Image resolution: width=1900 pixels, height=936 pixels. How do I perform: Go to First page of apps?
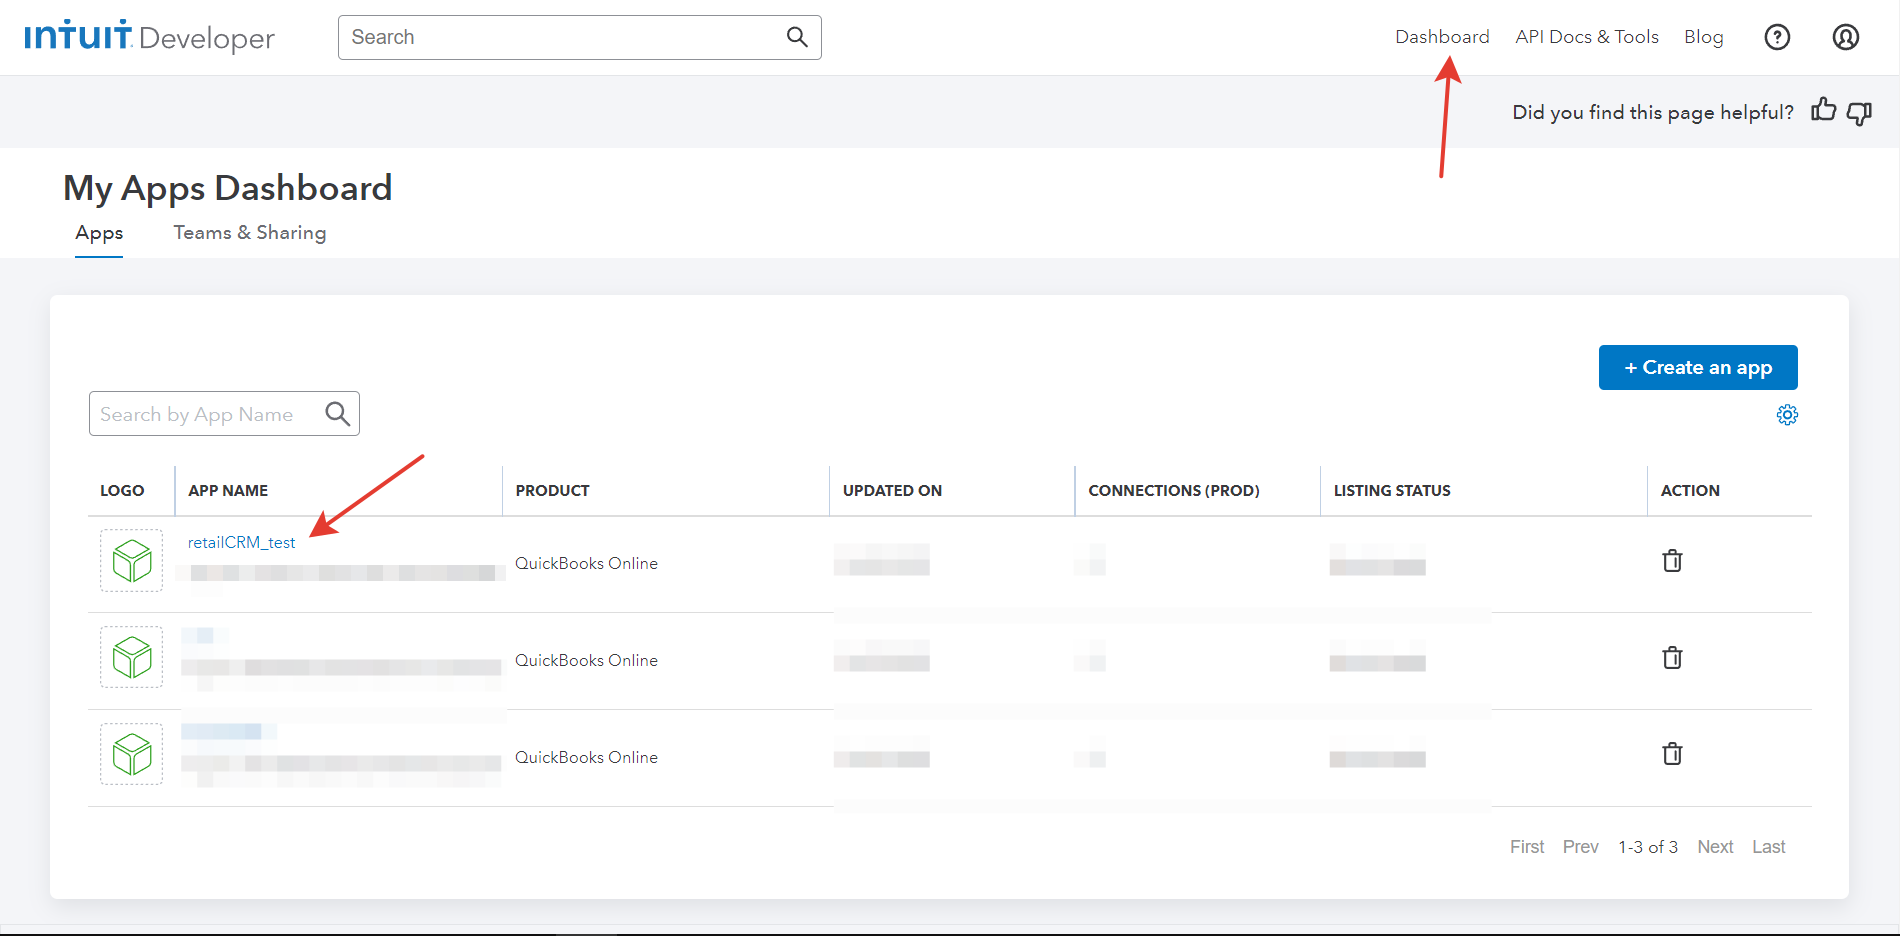(1527, 847)
